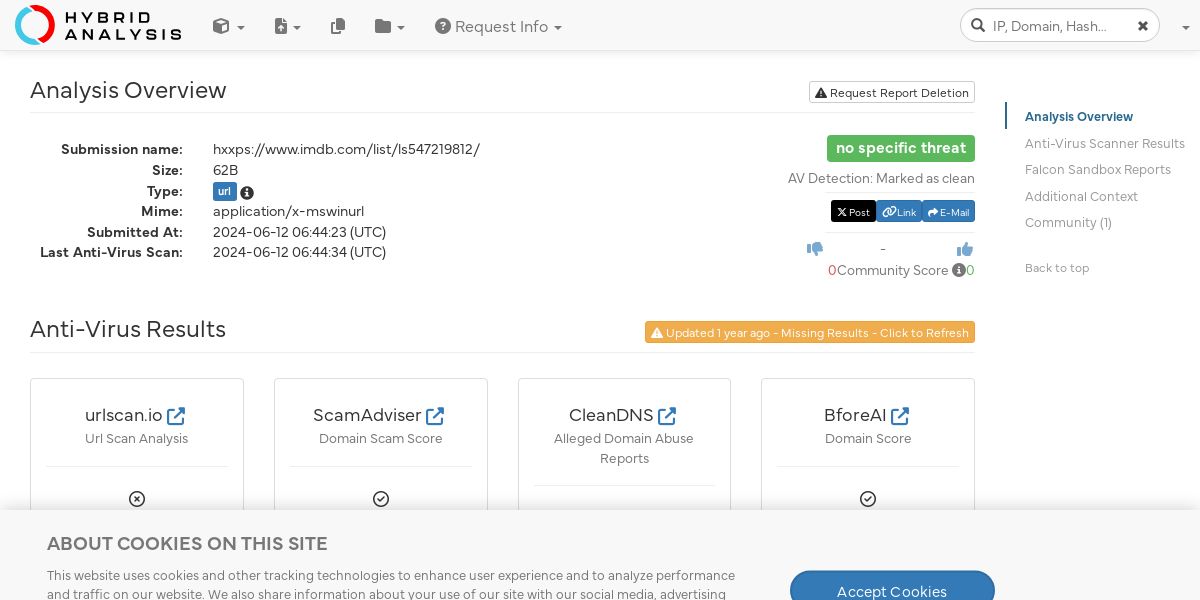Click the search magnifier icon
1200x600 pixels.
click(977, 26)
